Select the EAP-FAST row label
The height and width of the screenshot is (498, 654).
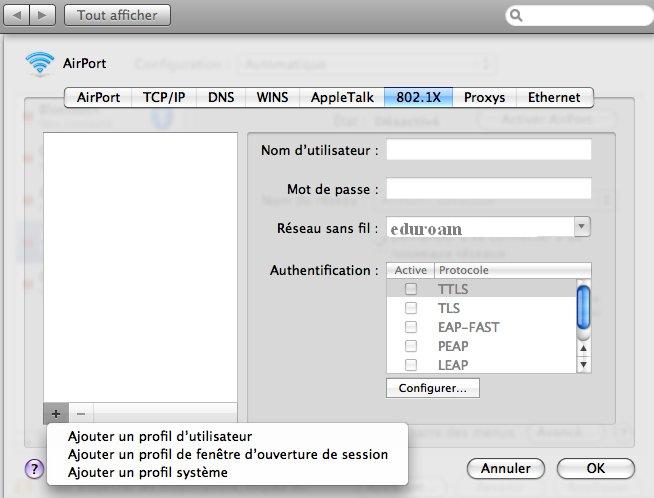click(x=468, y=327)
